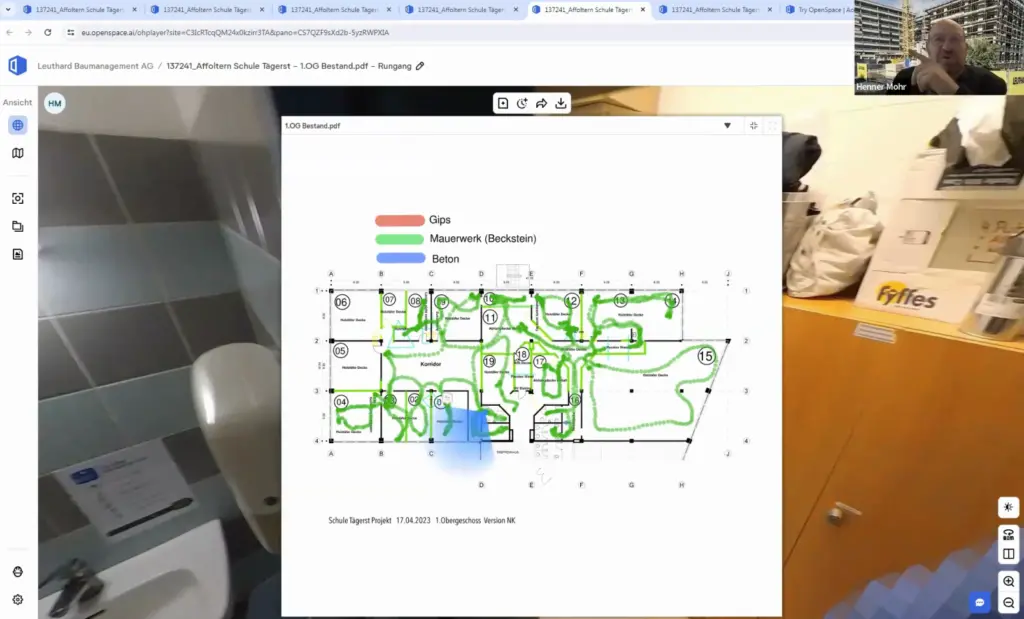Zoom in with the magnifier plus icon
Screen dimensions: 1024x619
pos(1008,581)
